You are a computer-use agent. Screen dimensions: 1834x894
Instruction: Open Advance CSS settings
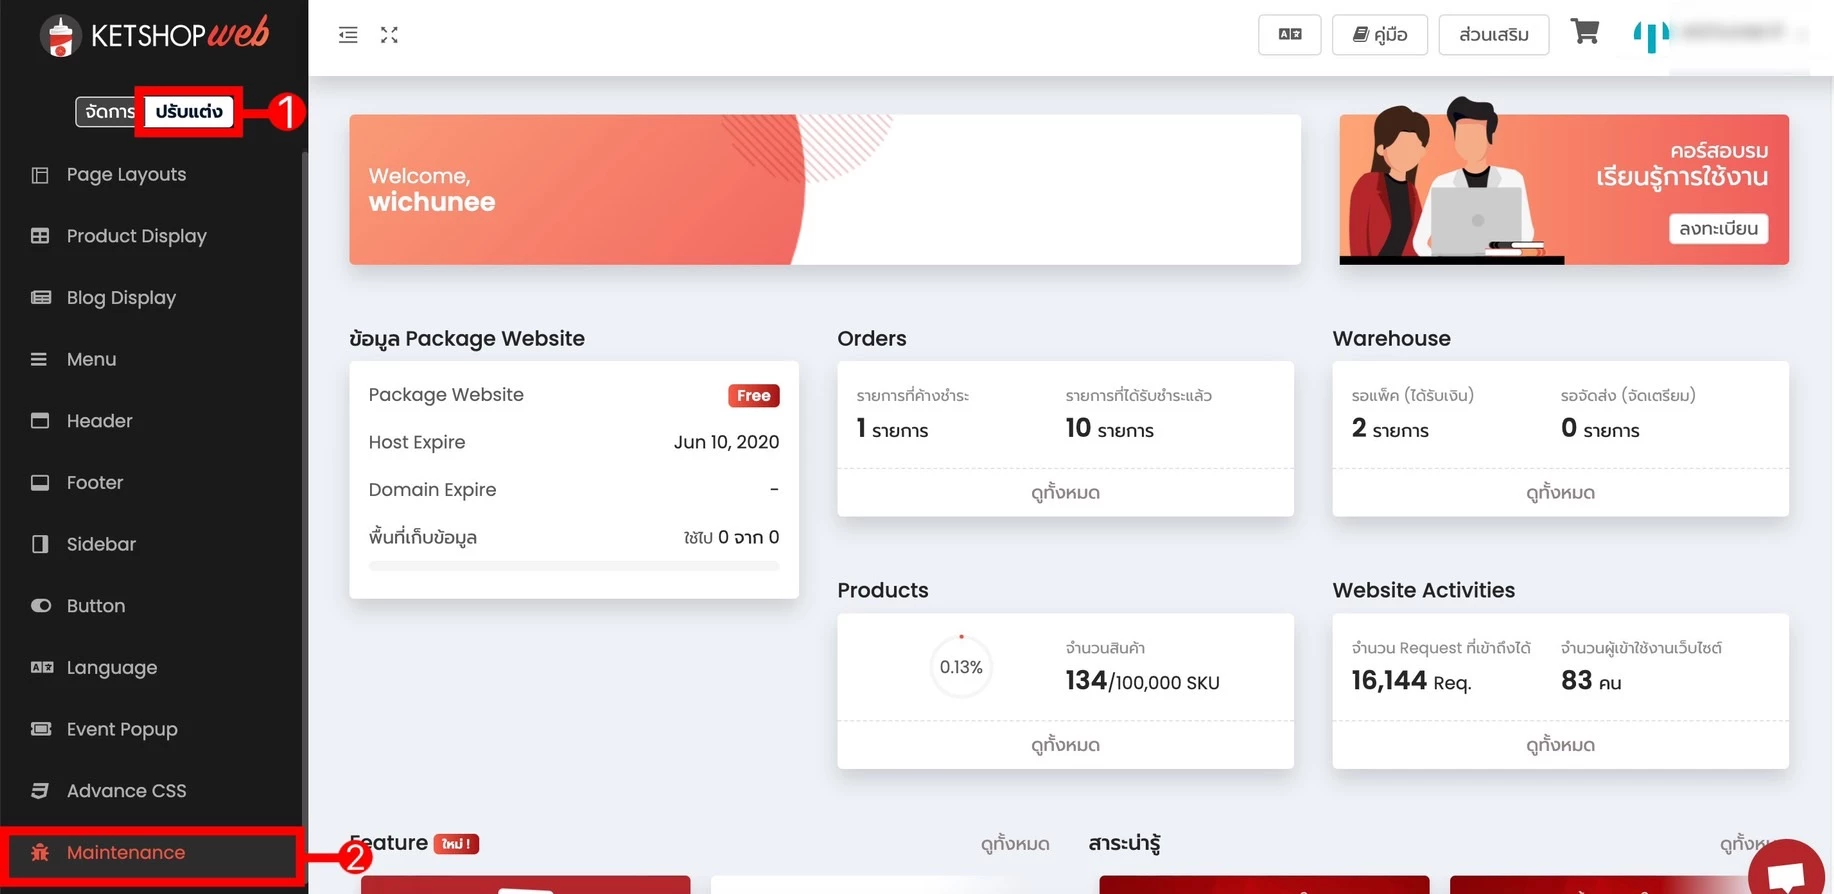[126, 791]
